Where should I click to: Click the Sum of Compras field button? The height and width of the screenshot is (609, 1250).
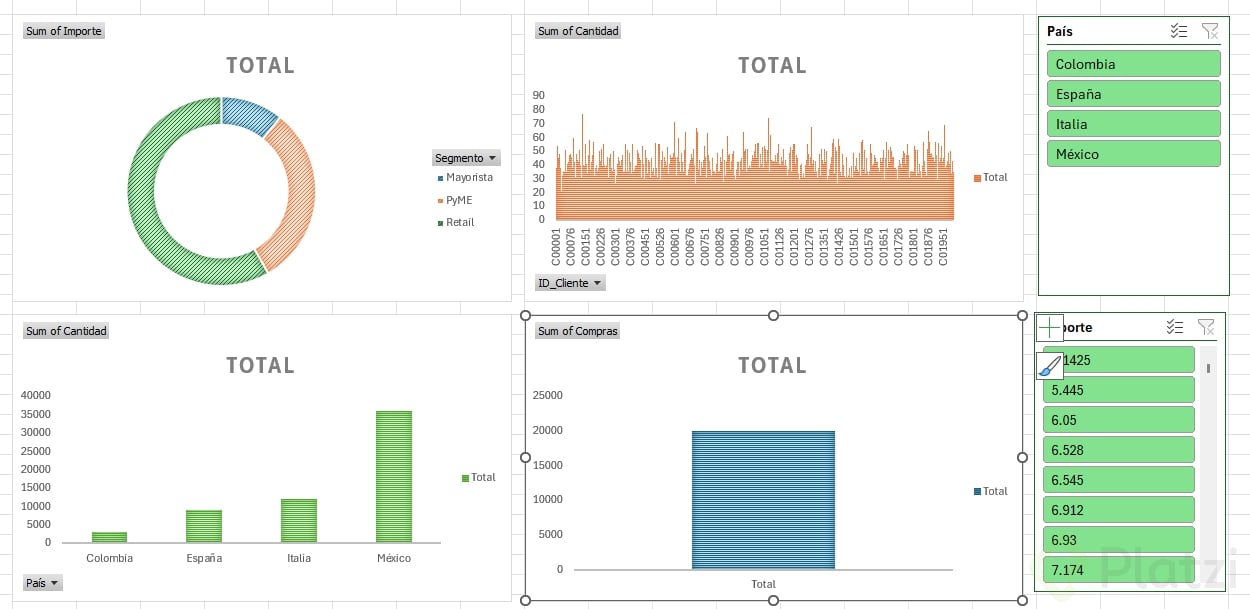(x=578, y=331)
